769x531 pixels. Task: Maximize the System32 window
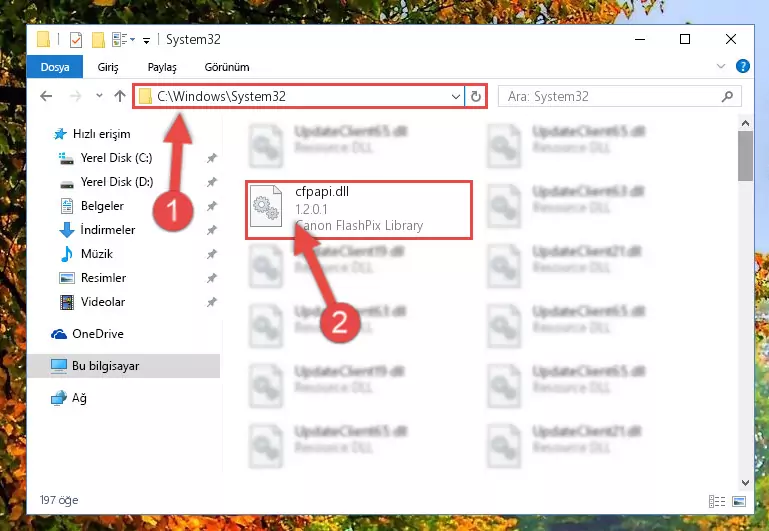685,39
